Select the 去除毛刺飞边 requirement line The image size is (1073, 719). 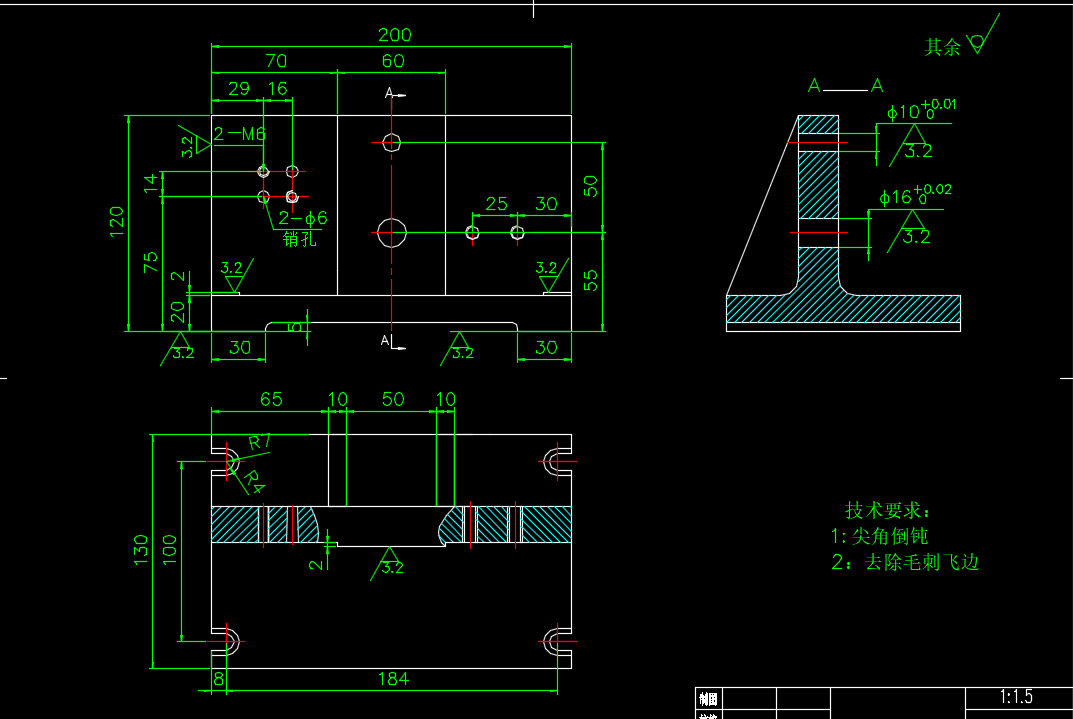(x=906, y=562)
